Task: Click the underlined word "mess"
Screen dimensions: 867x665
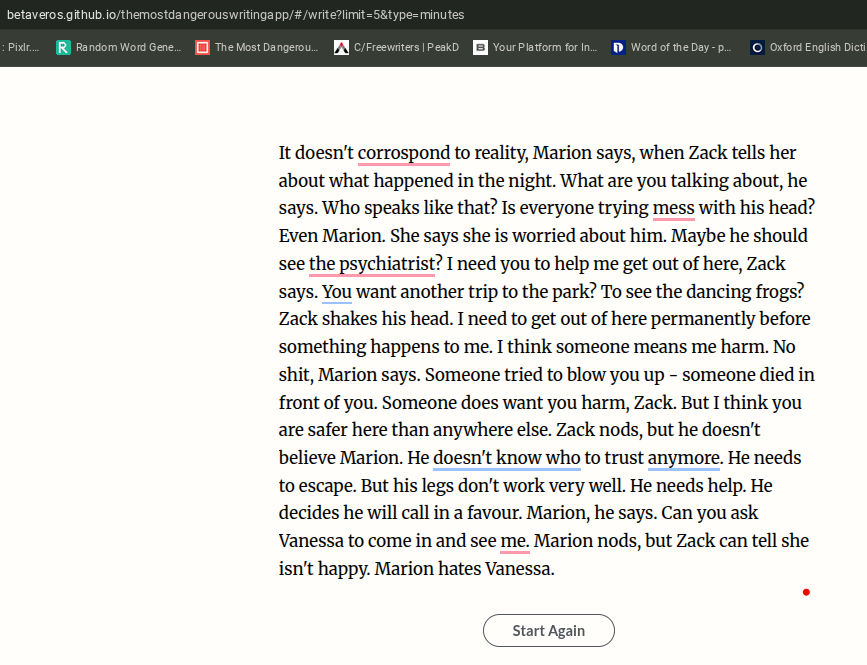Action: tap(673, 208)
